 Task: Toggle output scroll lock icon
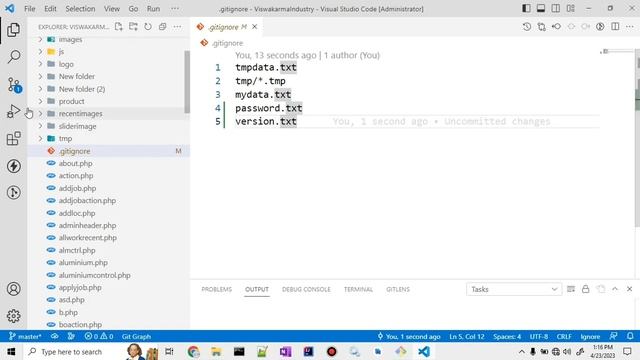(586, 289)
